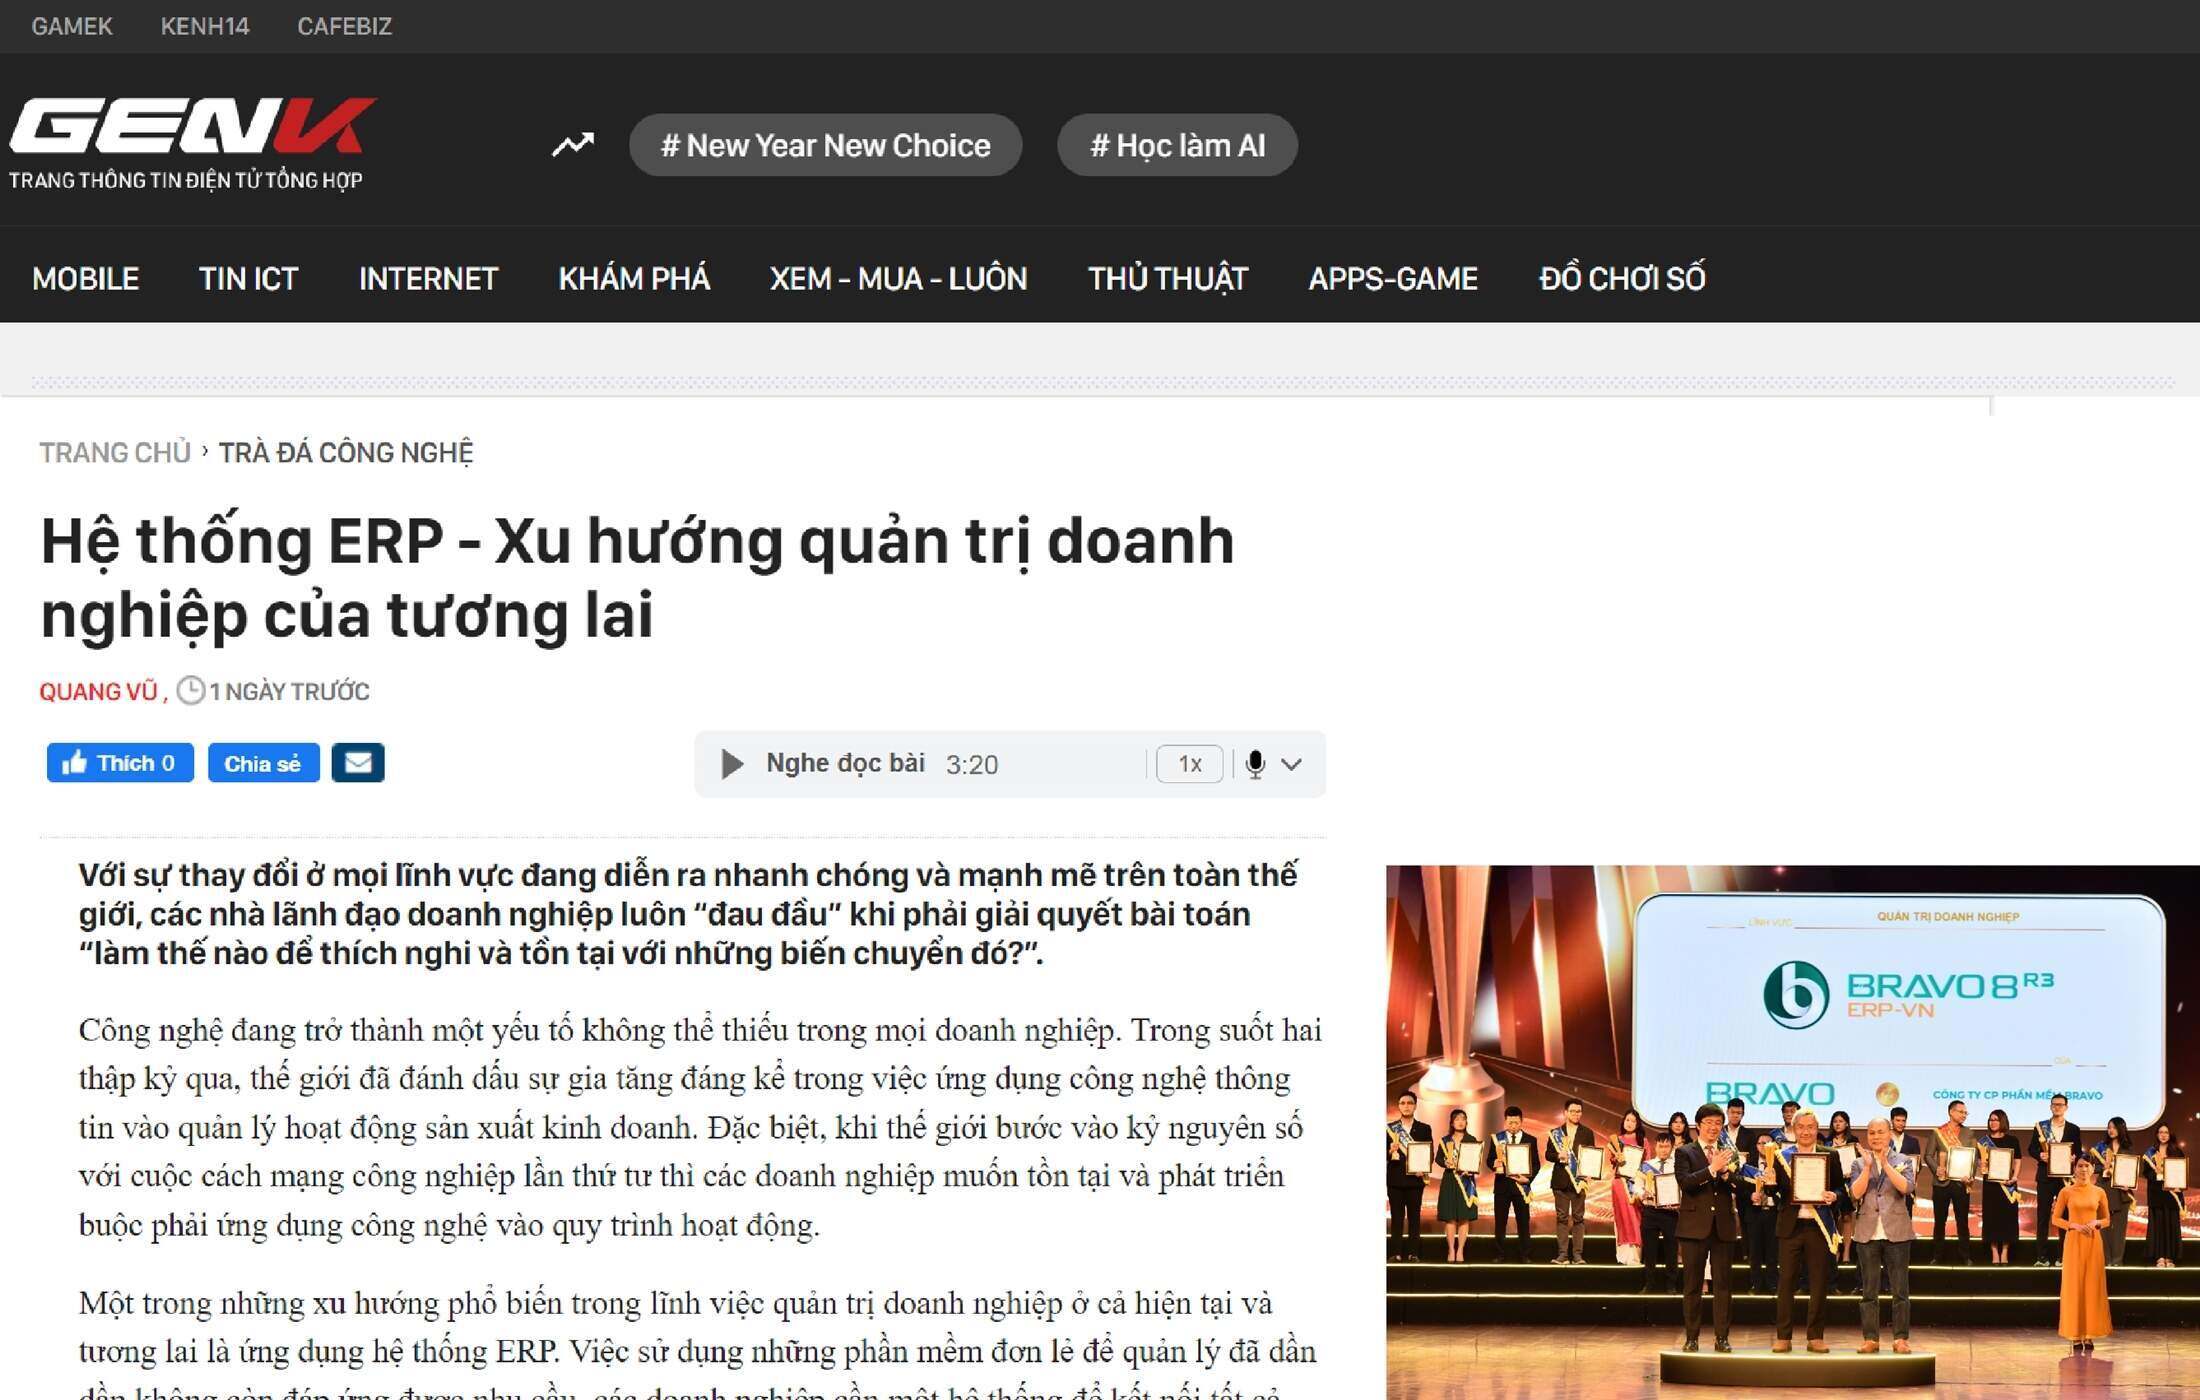2200x1400 pixels.
Task: Open the # New Year New Choice tag
Action: tap(825, 146)
